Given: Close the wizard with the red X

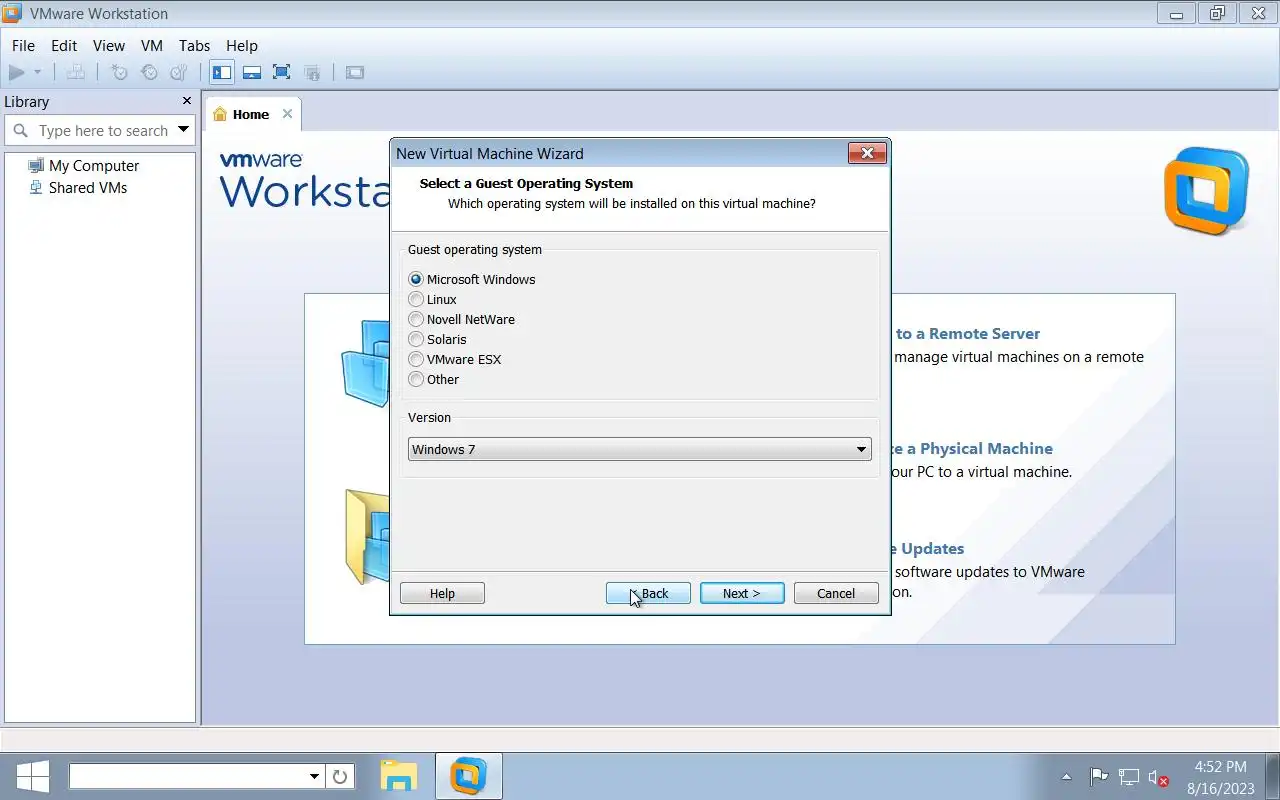Looking at the screenshot, I should click(867, 153).
